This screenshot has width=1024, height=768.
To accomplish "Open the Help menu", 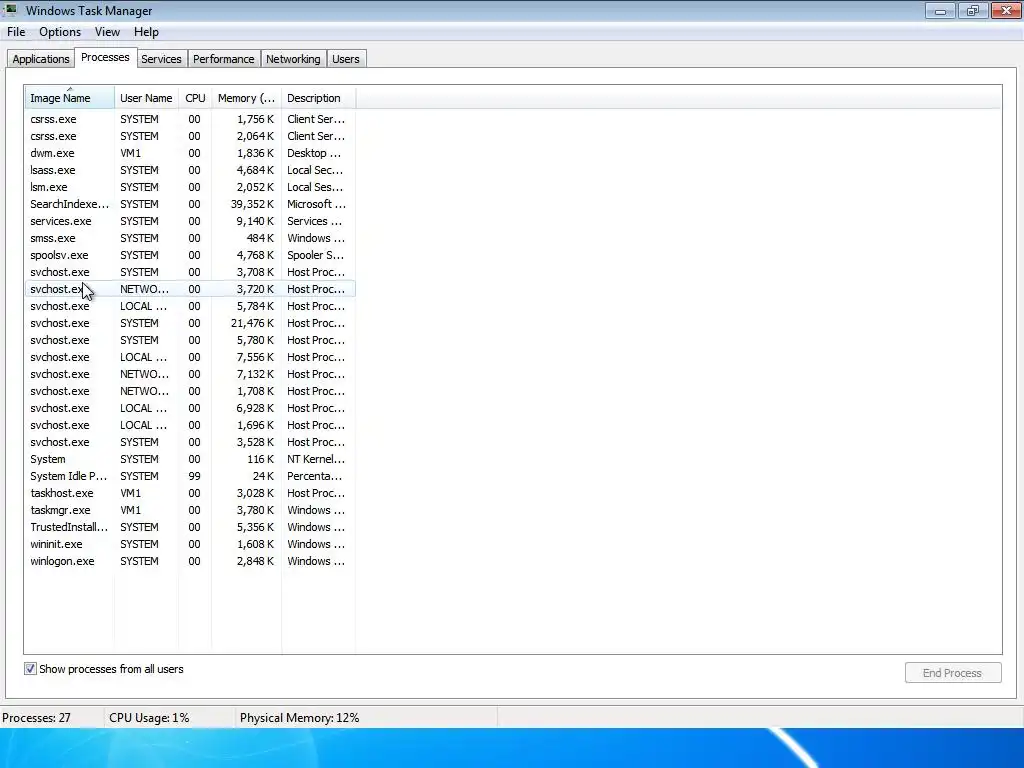I will click(146, 32).
